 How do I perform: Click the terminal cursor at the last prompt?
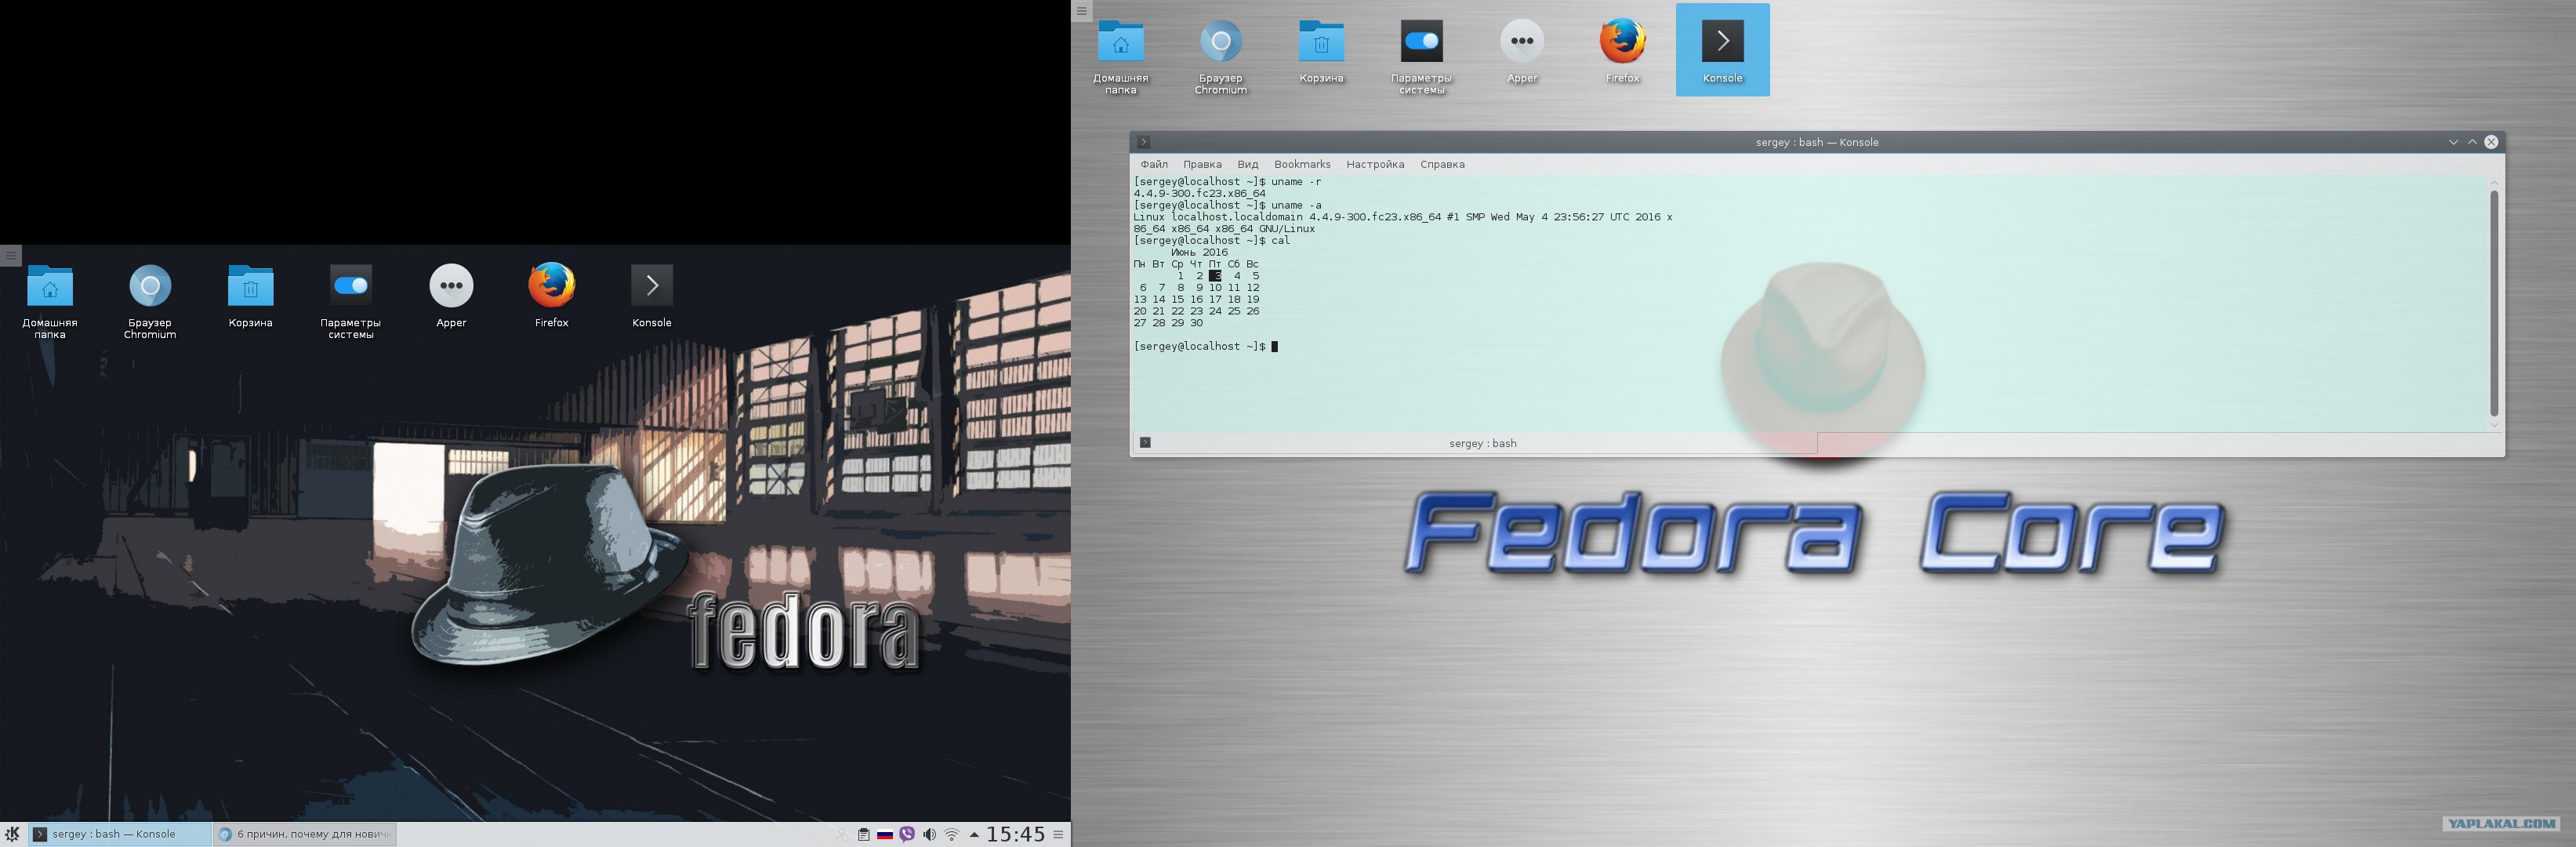click(x=1275, y=347)
